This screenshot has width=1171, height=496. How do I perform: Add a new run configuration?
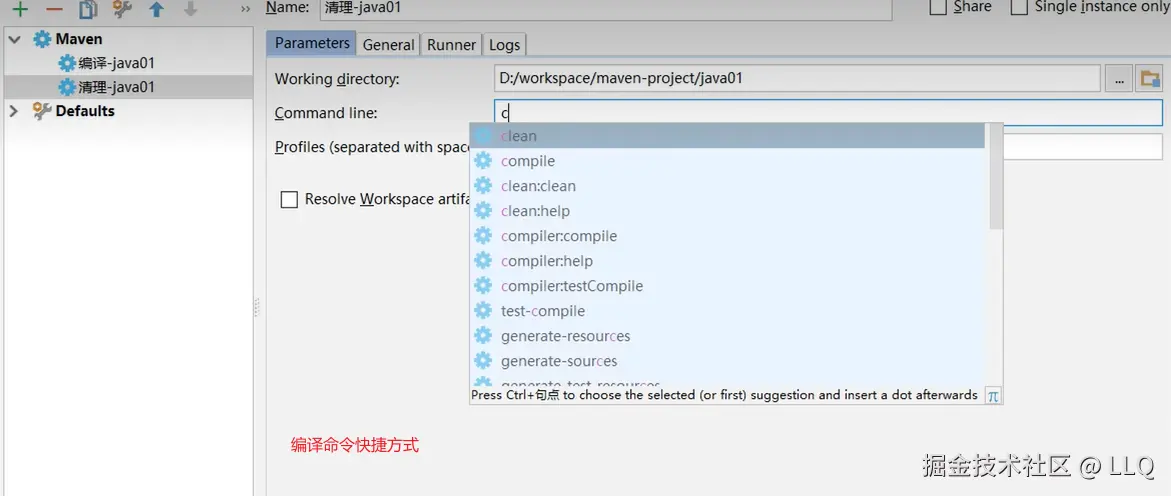pyautogui.click(x=20, y=9)
